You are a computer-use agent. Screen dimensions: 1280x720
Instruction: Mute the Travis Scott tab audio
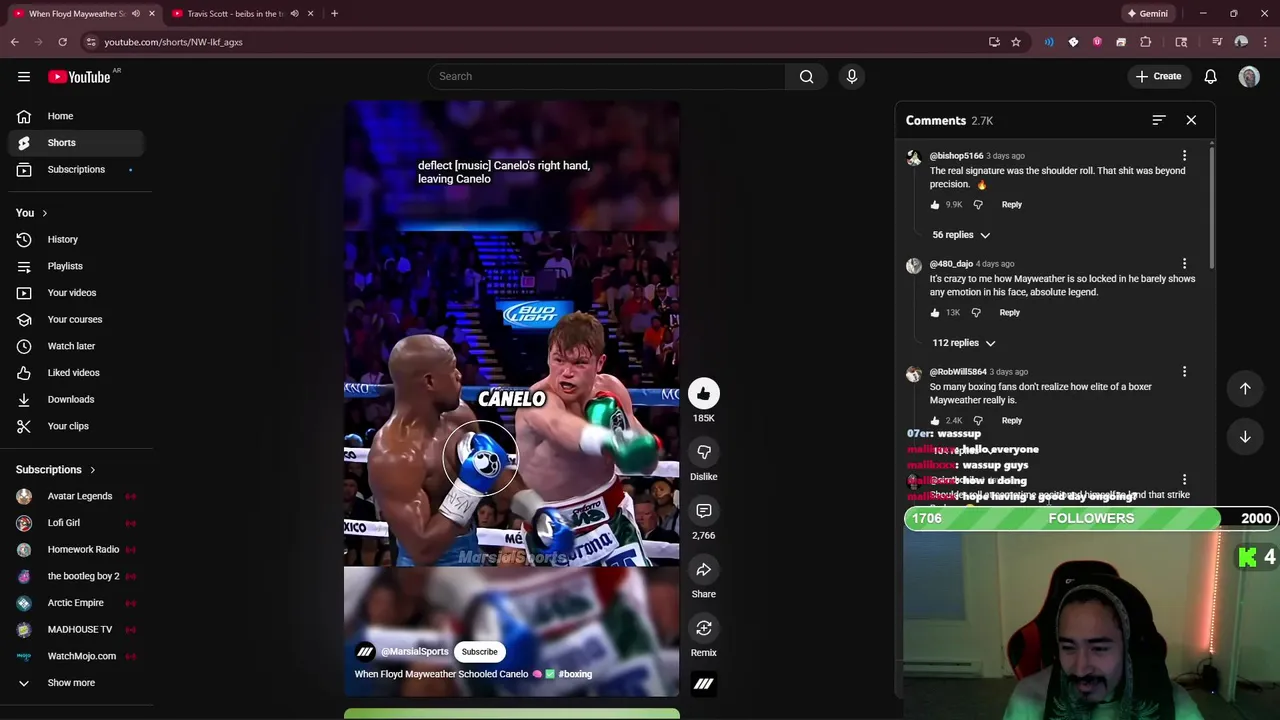pos(294,14)
